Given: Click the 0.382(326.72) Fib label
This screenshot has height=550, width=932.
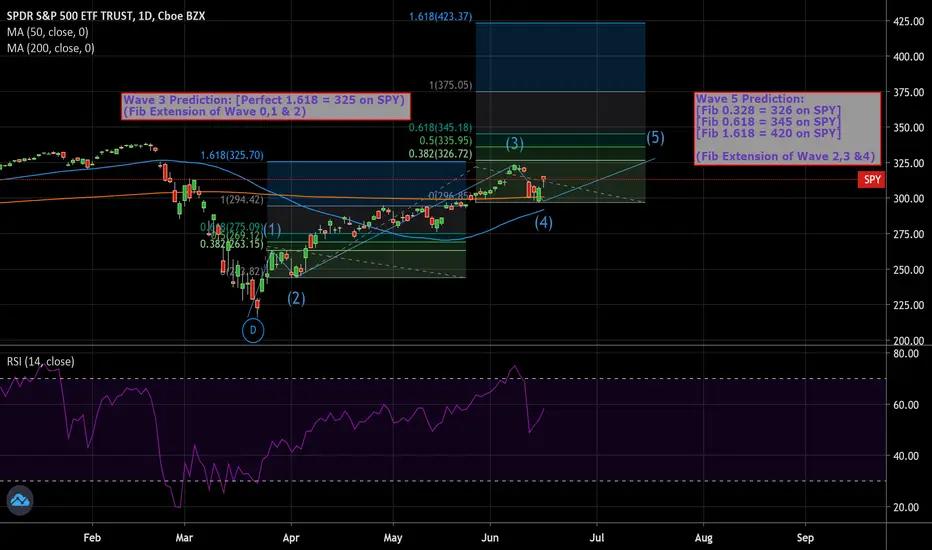Looking at the screenshot, I should [440, 153].
